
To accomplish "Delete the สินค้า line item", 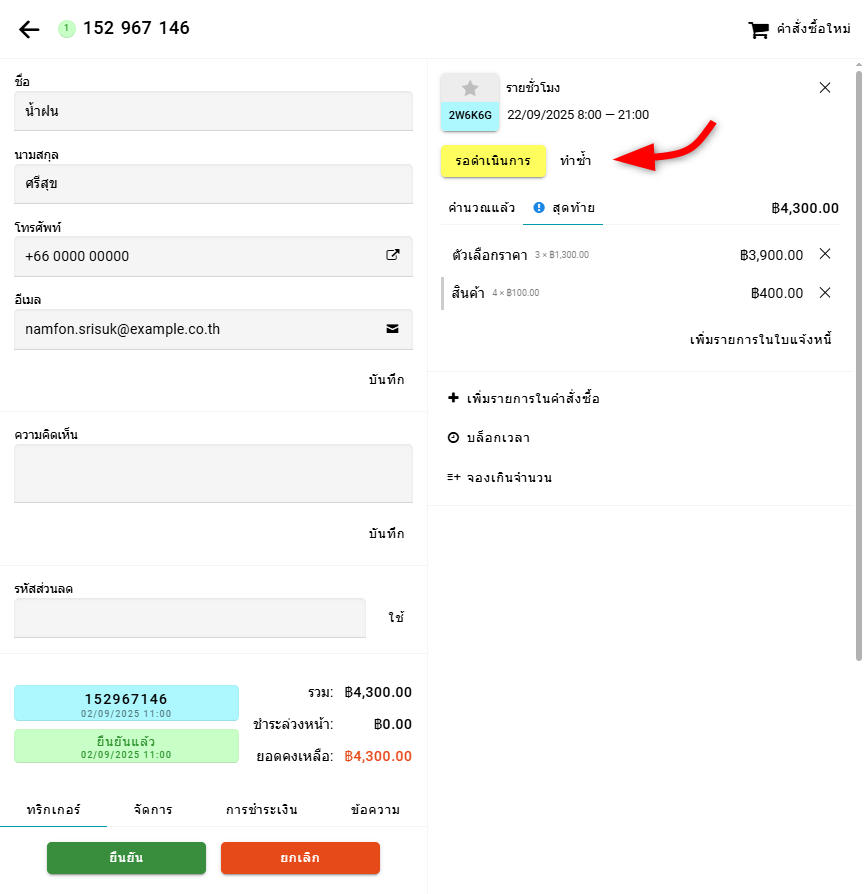I will 825,293.
